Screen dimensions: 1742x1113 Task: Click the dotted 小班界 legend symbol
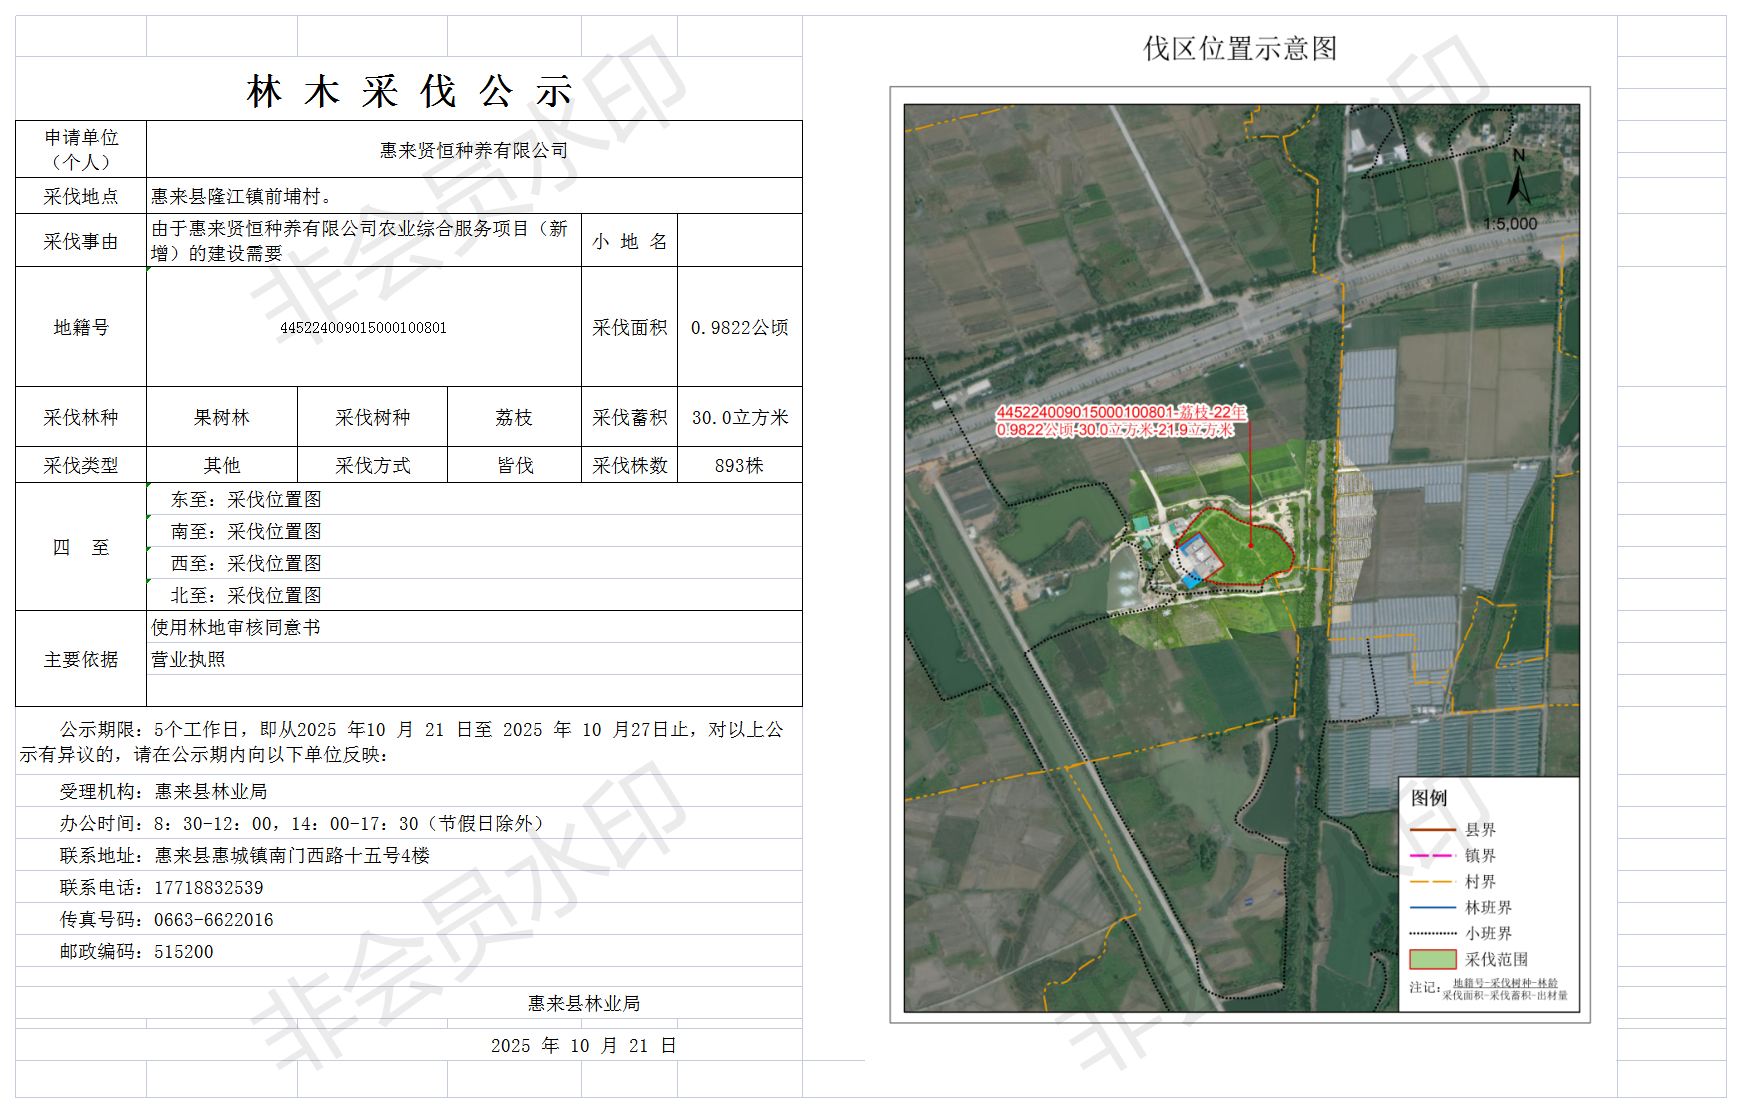point(1432,934)
